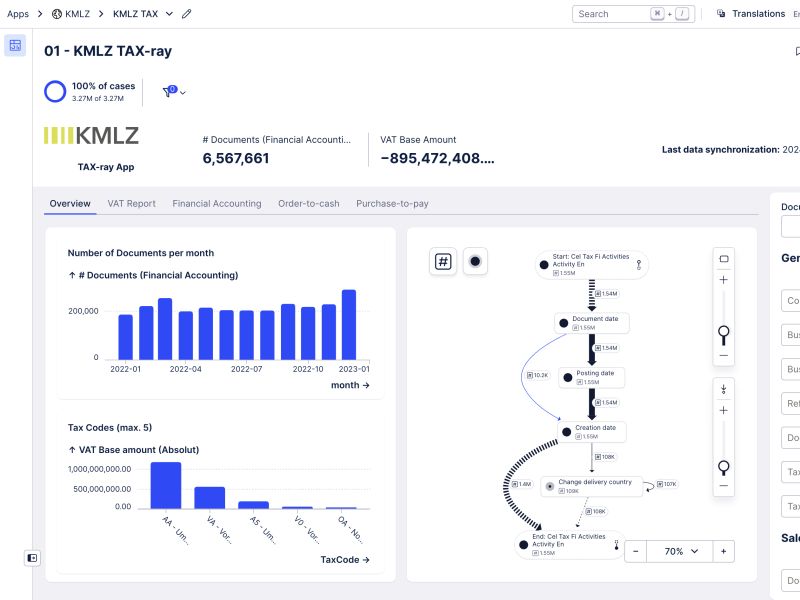Toggle the activity circle display button

[475, 261]
